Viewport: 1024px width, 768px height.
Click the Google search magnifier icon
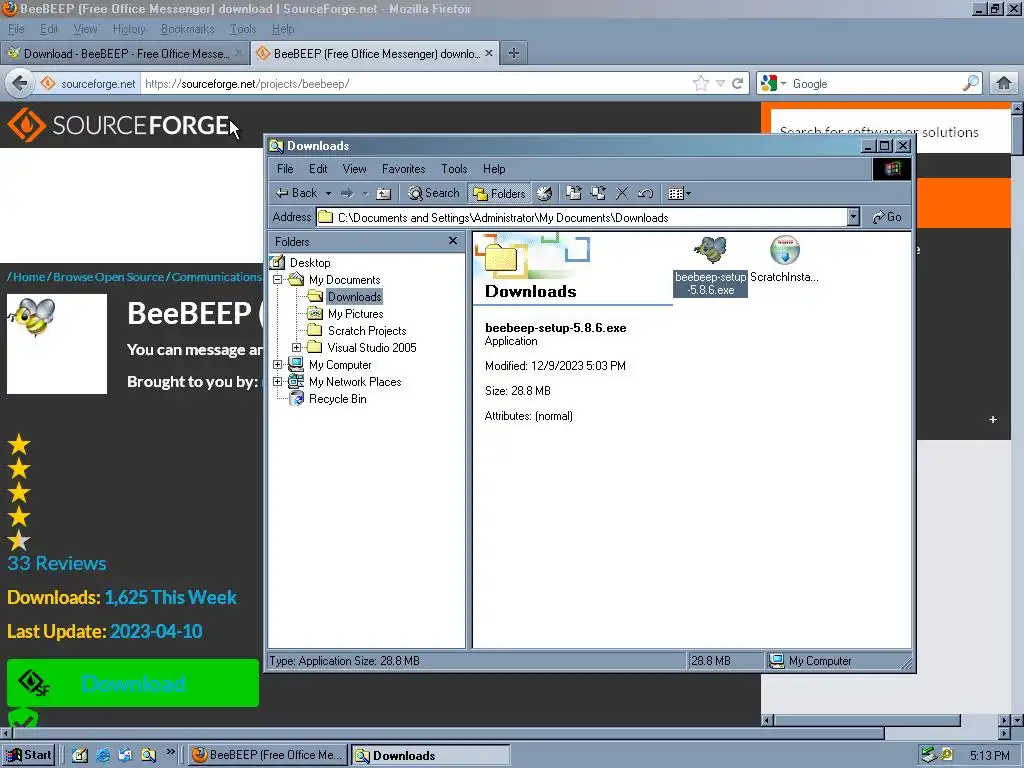point(970,83)
